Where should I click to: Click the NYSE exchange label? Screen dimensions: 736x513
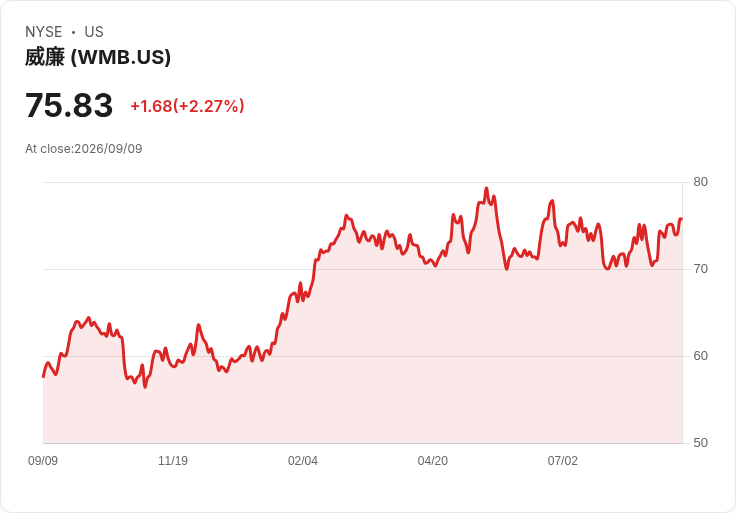tap(44, 32)
